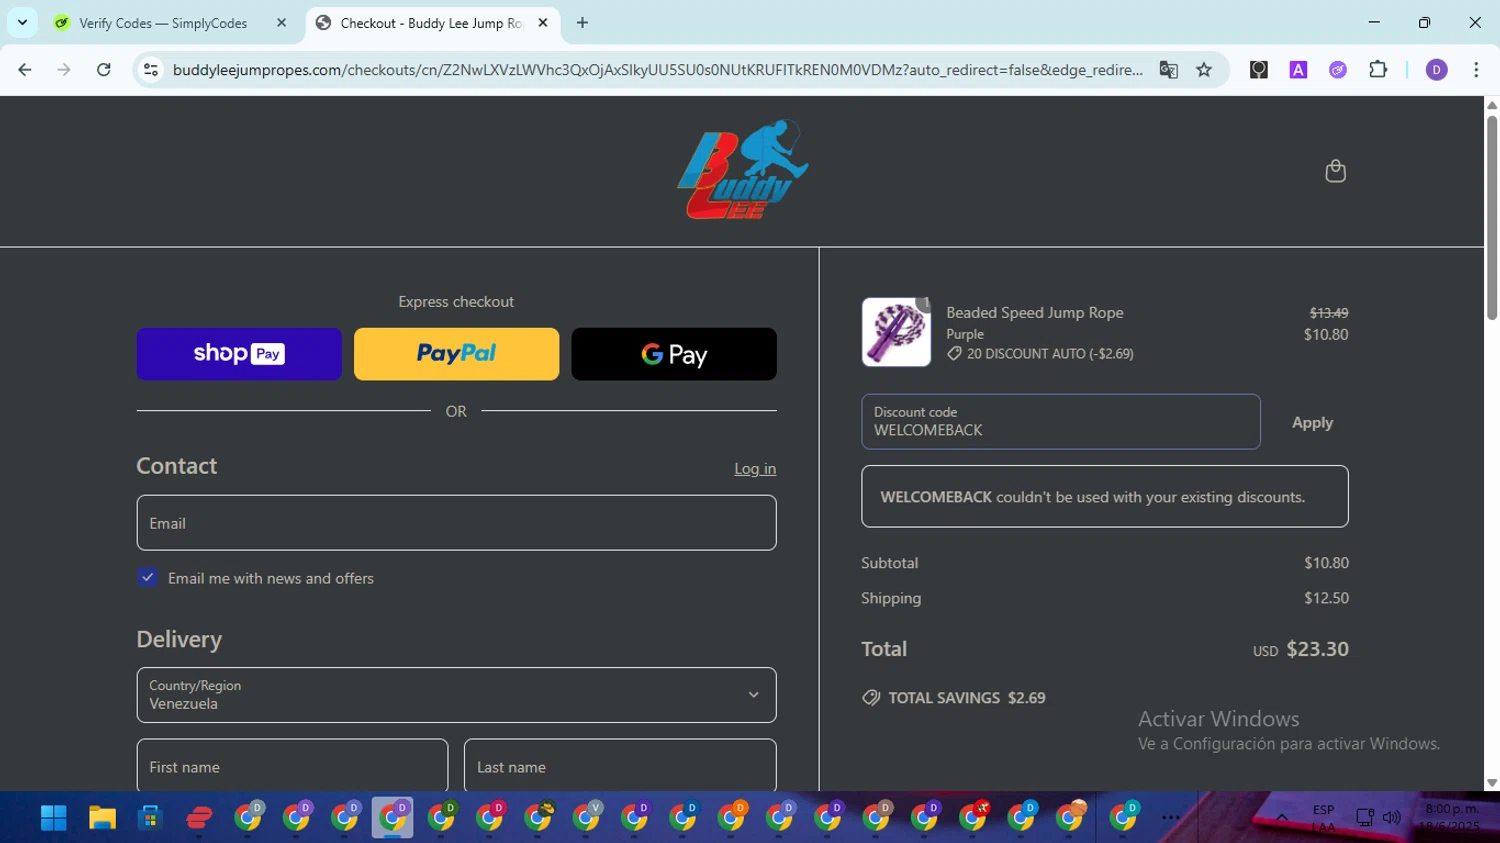Open the red app icon on taskbar
This screenshot has height=843, width=1500.
click(x=199, y=818)
